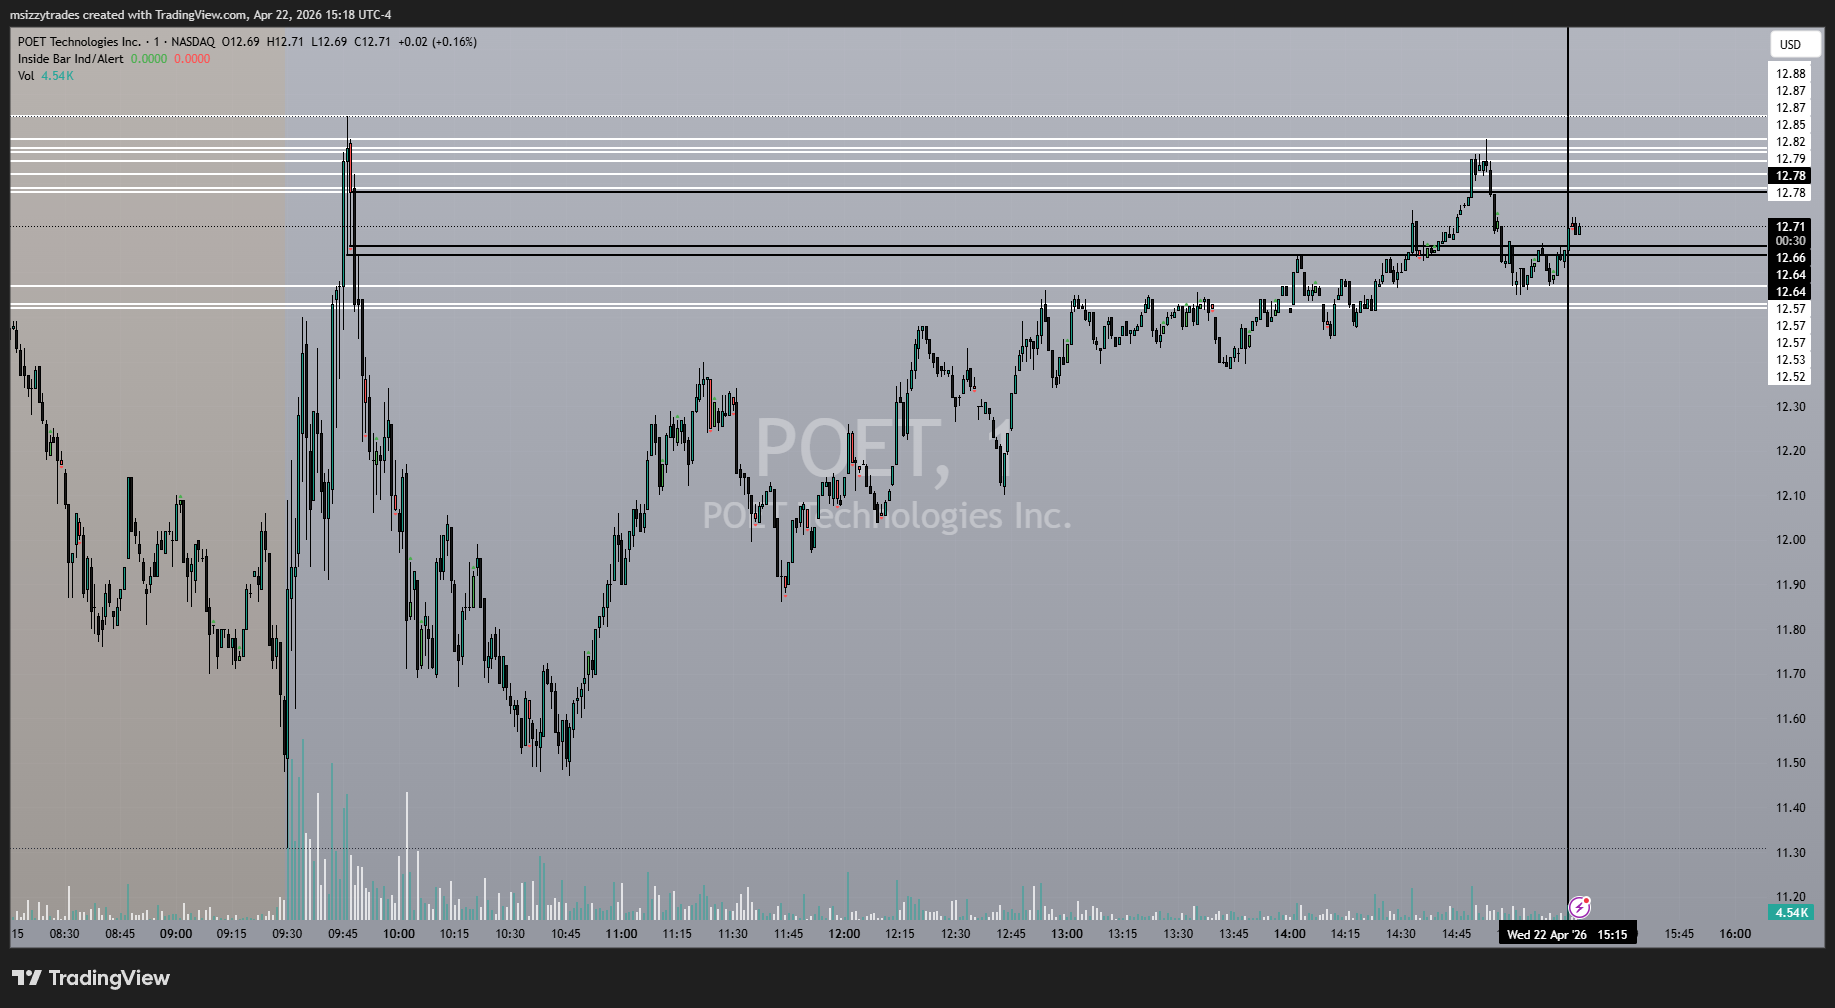Click the 12:30 time axis label
Image resolution: width=1835 pixels, height=1008 pixels.
[x=955, y=934]
